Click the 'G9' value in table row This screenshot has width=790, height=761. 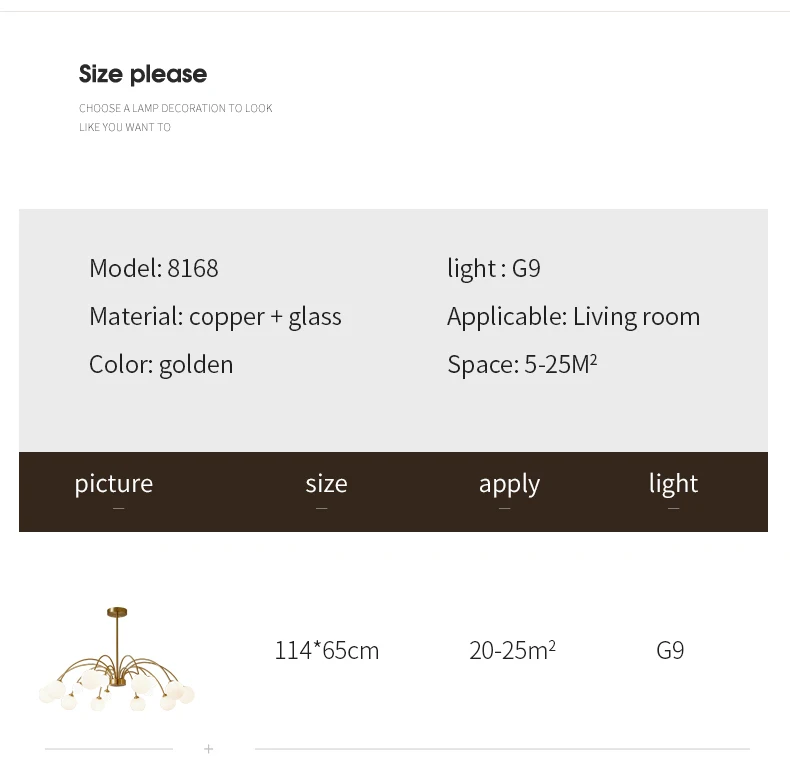670,650
